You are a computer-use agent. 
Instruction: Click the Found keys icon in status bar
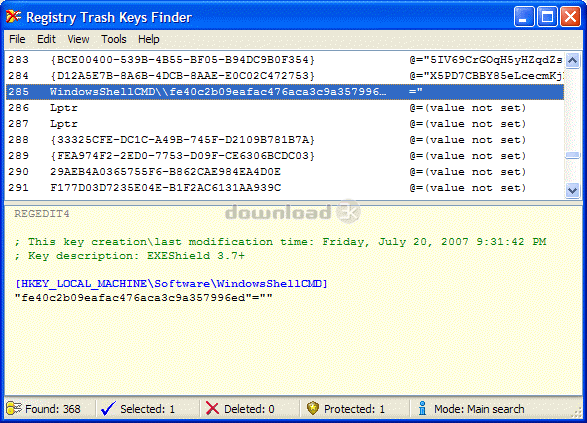(14, 408)
